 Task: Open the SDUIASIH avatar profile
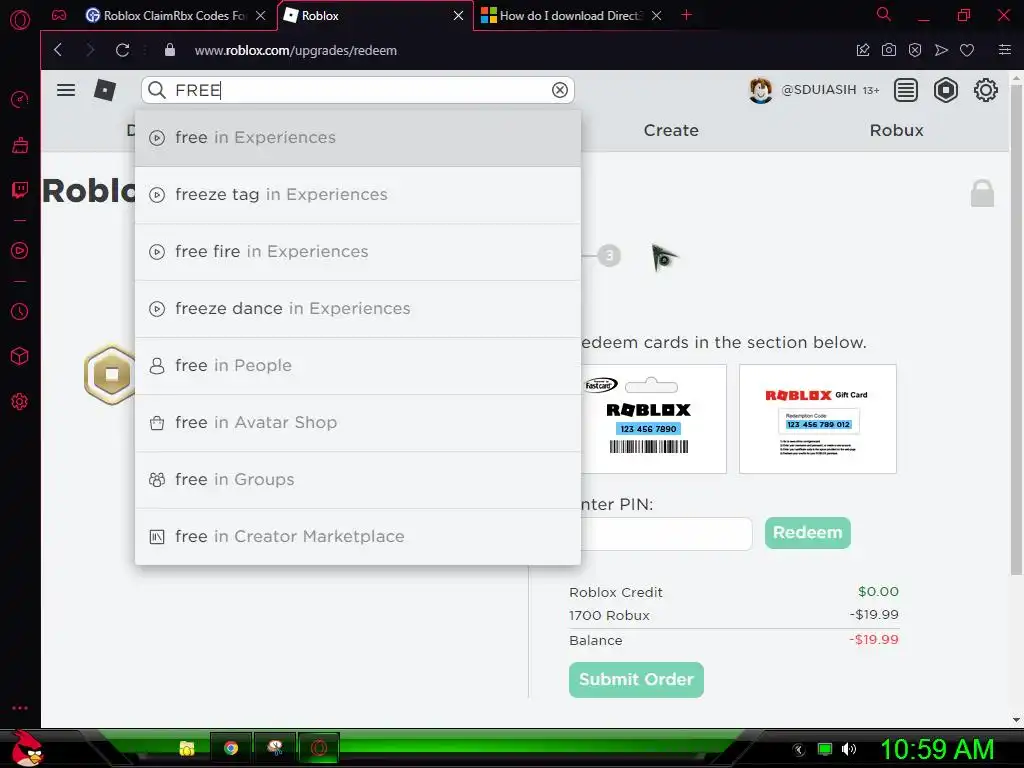[760, 90]
